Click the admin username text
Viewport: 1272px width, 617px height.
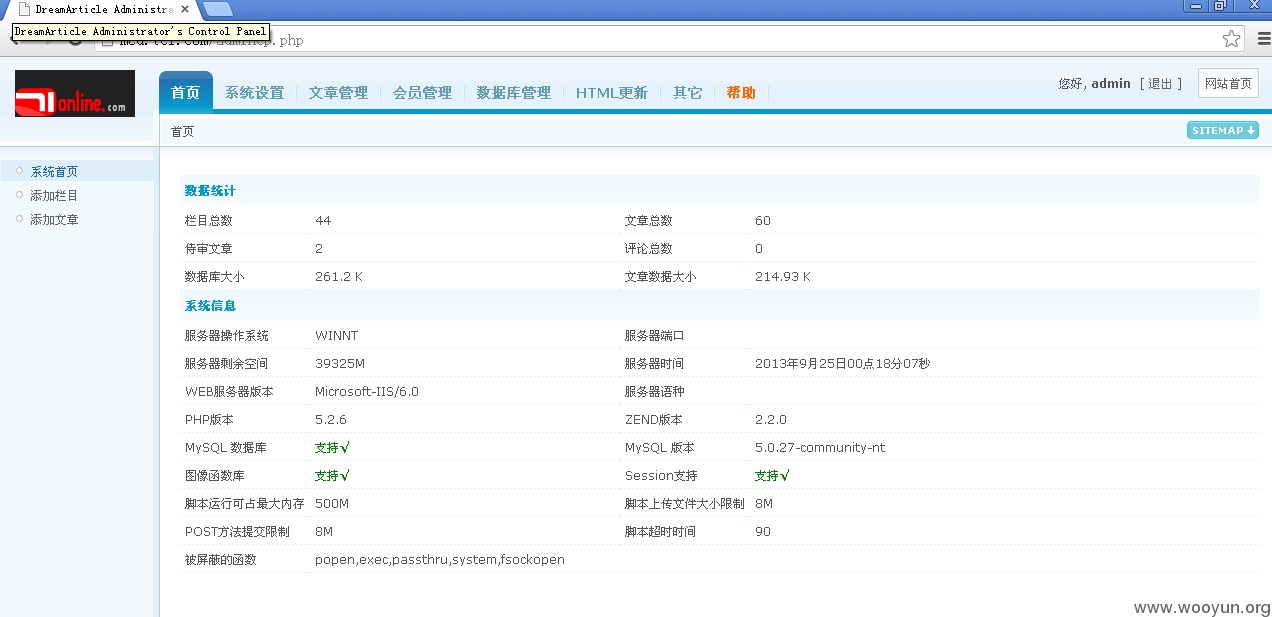click(x=1111, y=84)
